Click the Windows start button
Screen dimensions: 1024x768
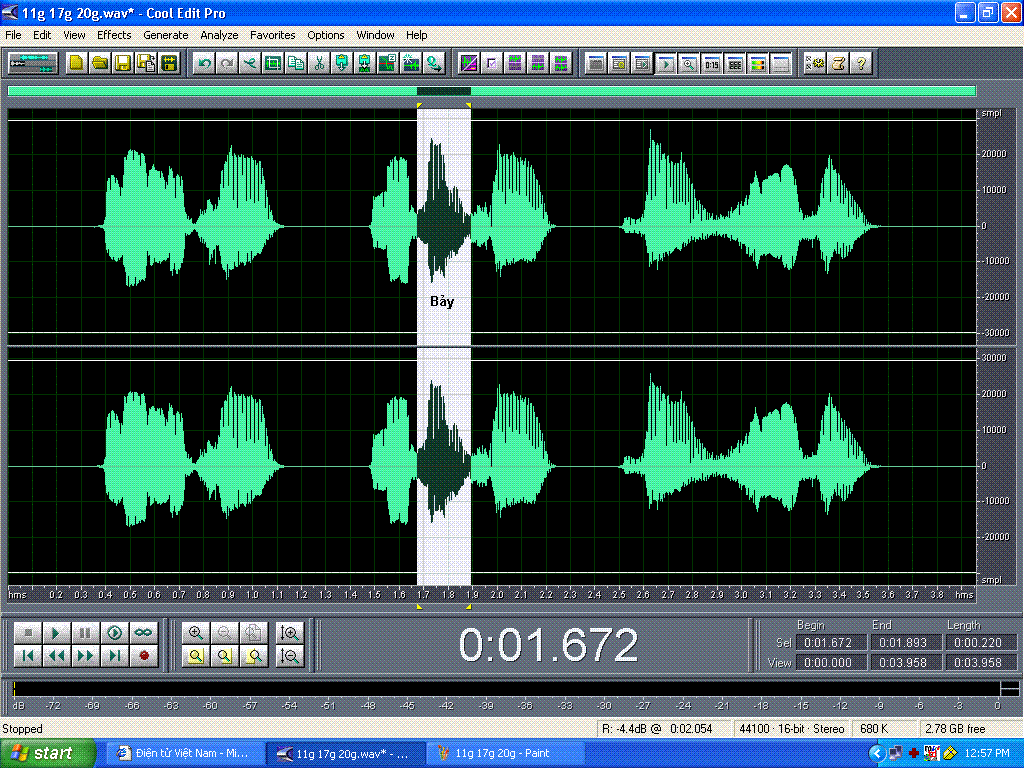click(47, 753)
